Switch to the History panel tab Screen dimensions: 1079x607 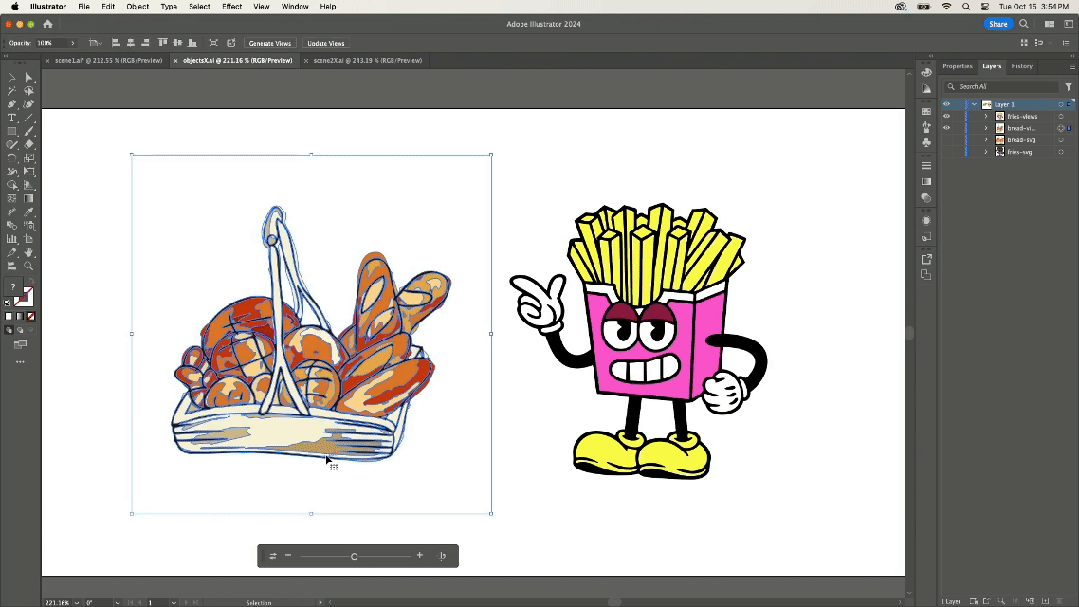coord(1022,66)
